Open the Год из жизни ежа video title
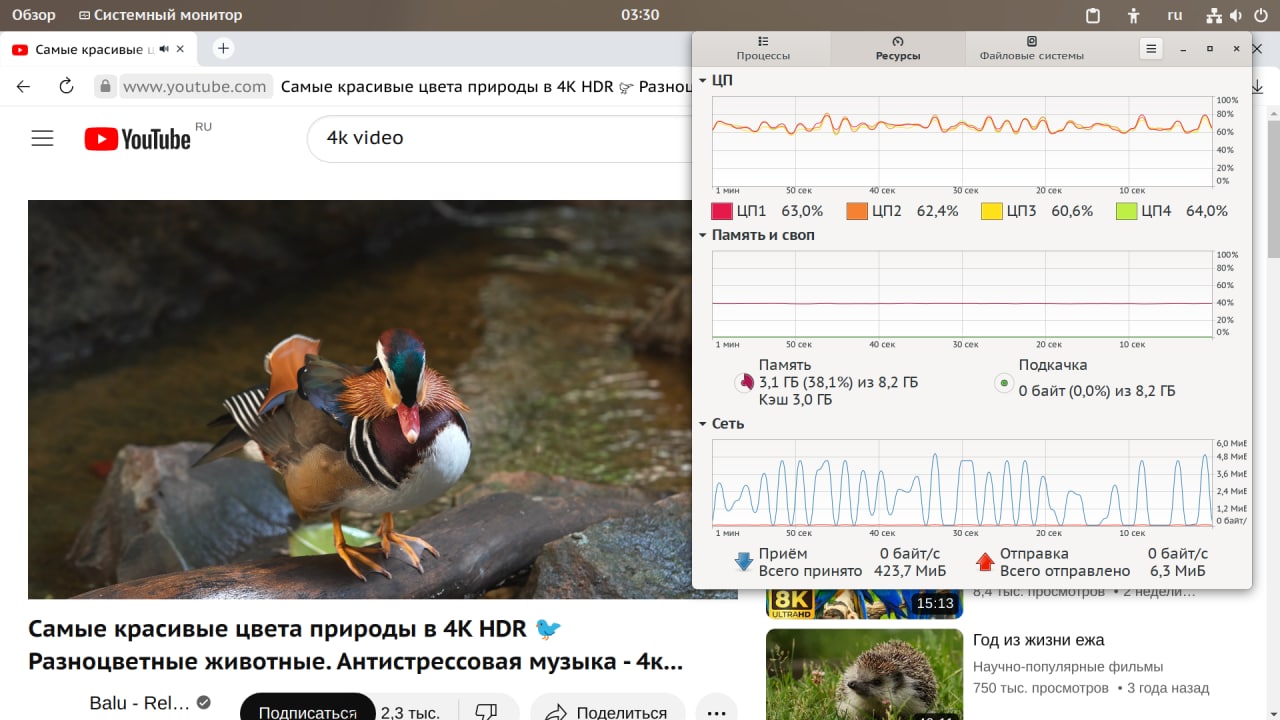1280x720 pixels. [x=1039, y=640]
